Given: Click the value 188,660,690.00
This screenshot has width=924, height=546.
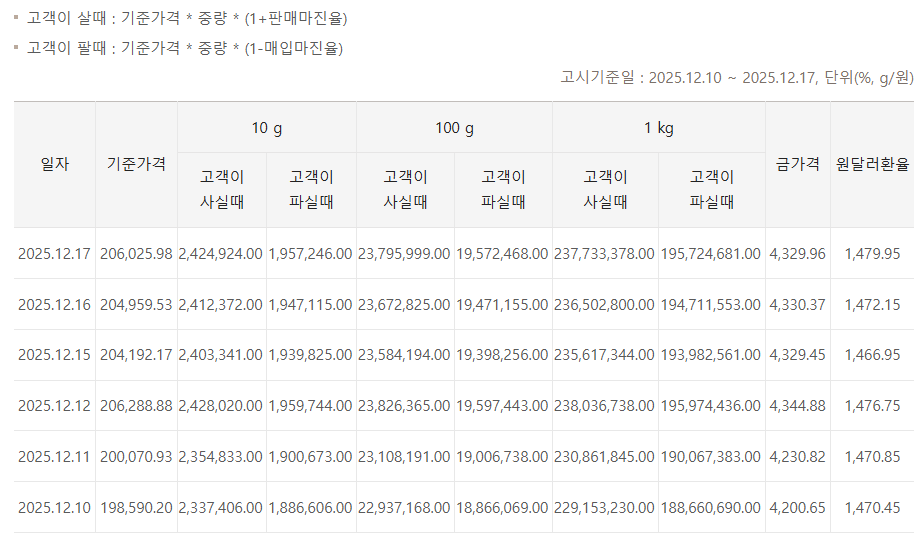Looking at the screenshot, I should pyautogui.click(x=711, y=508).
